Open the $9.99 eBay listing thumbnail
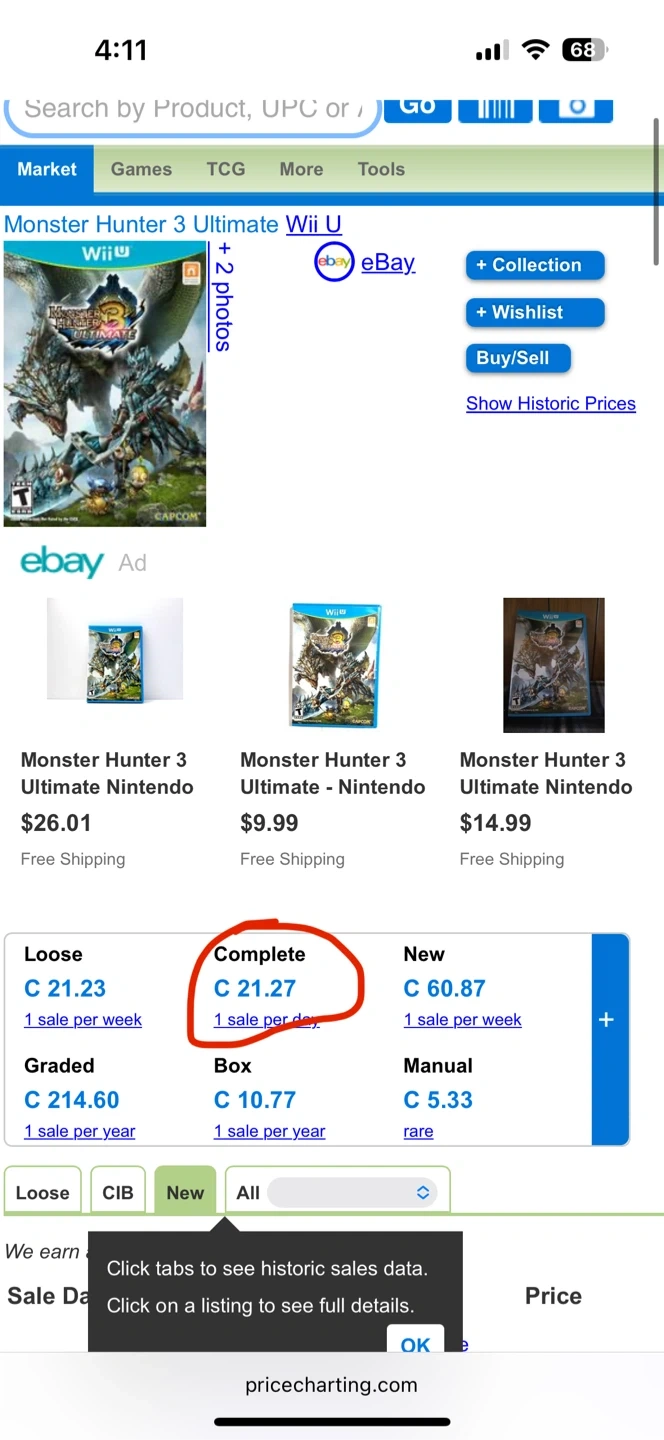This screenshot has width=664, height=1440. [x=334, y=665]
